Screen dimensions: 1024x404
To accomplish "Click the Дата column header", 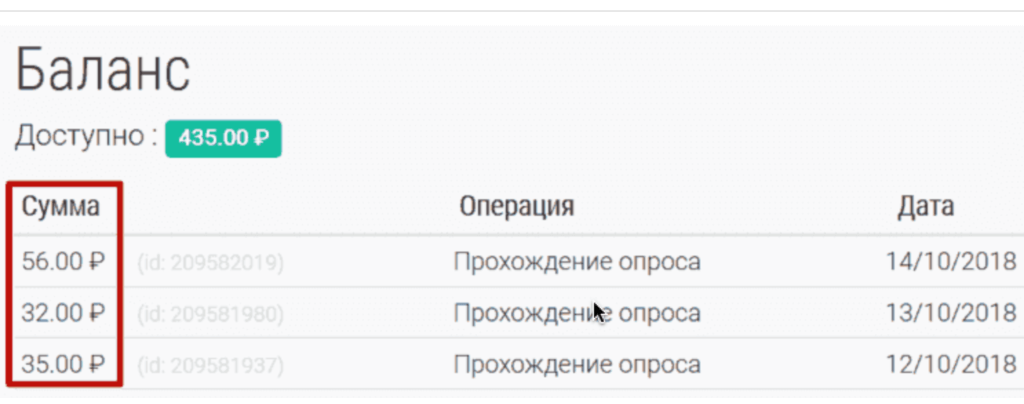I will pos(925,207).
